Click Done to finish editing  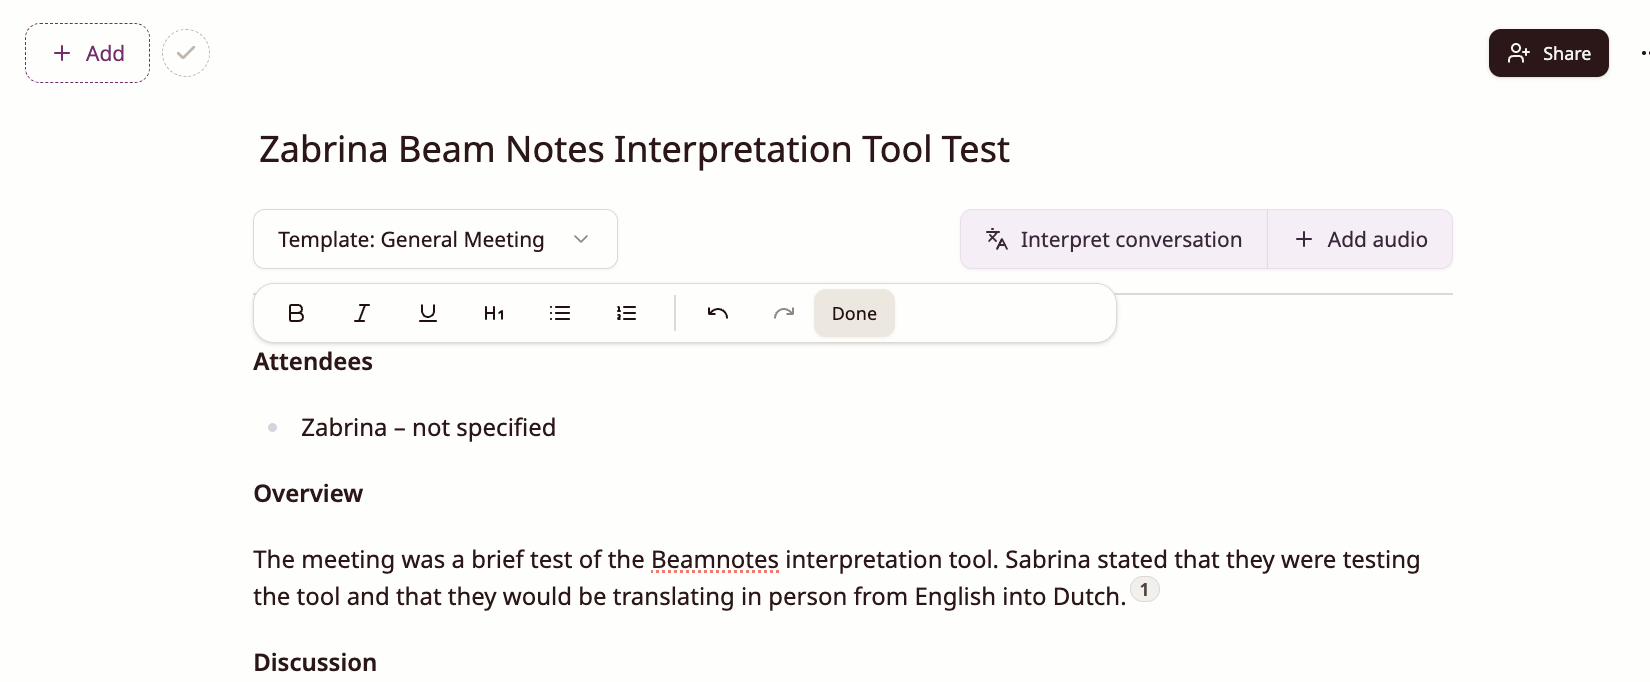pos(854,313)
